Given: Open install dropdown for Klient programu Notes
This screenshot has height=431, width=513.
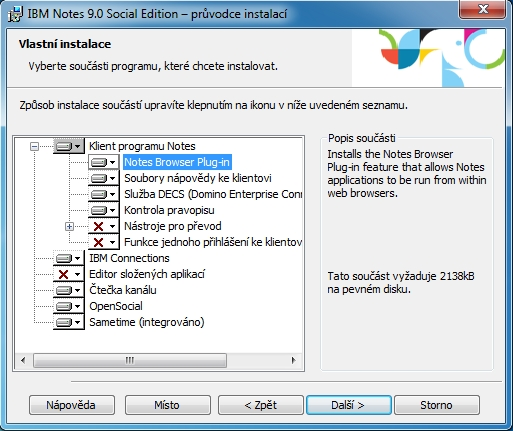Looking at the screenshot, I should (x=69, y=146).
